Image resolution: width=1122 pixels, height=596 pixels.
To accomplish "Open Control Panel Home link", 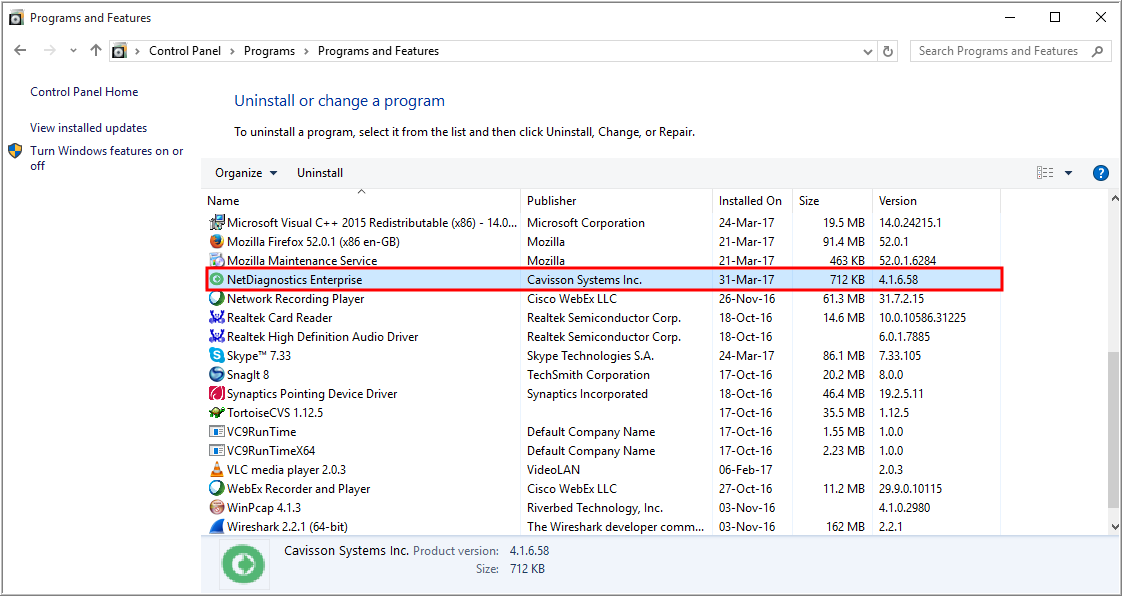I will [x=84, y=92].
